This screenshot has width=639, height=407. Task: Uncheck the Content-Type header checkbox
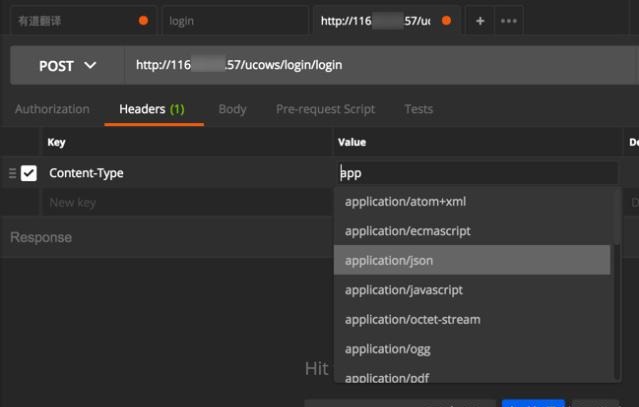pos(29,173)
